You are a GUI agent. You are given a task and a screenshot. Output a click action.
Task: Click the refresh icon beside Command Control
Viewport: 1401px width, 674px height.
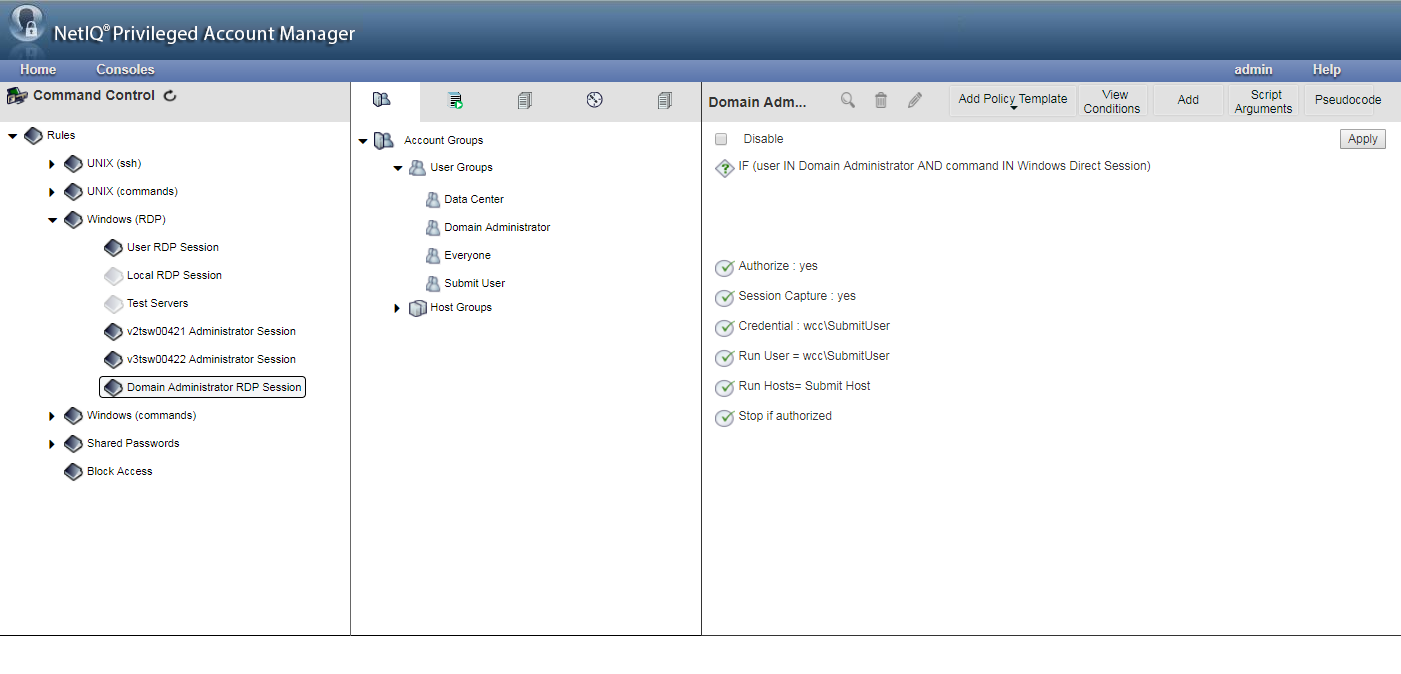(x=170, y=96)
